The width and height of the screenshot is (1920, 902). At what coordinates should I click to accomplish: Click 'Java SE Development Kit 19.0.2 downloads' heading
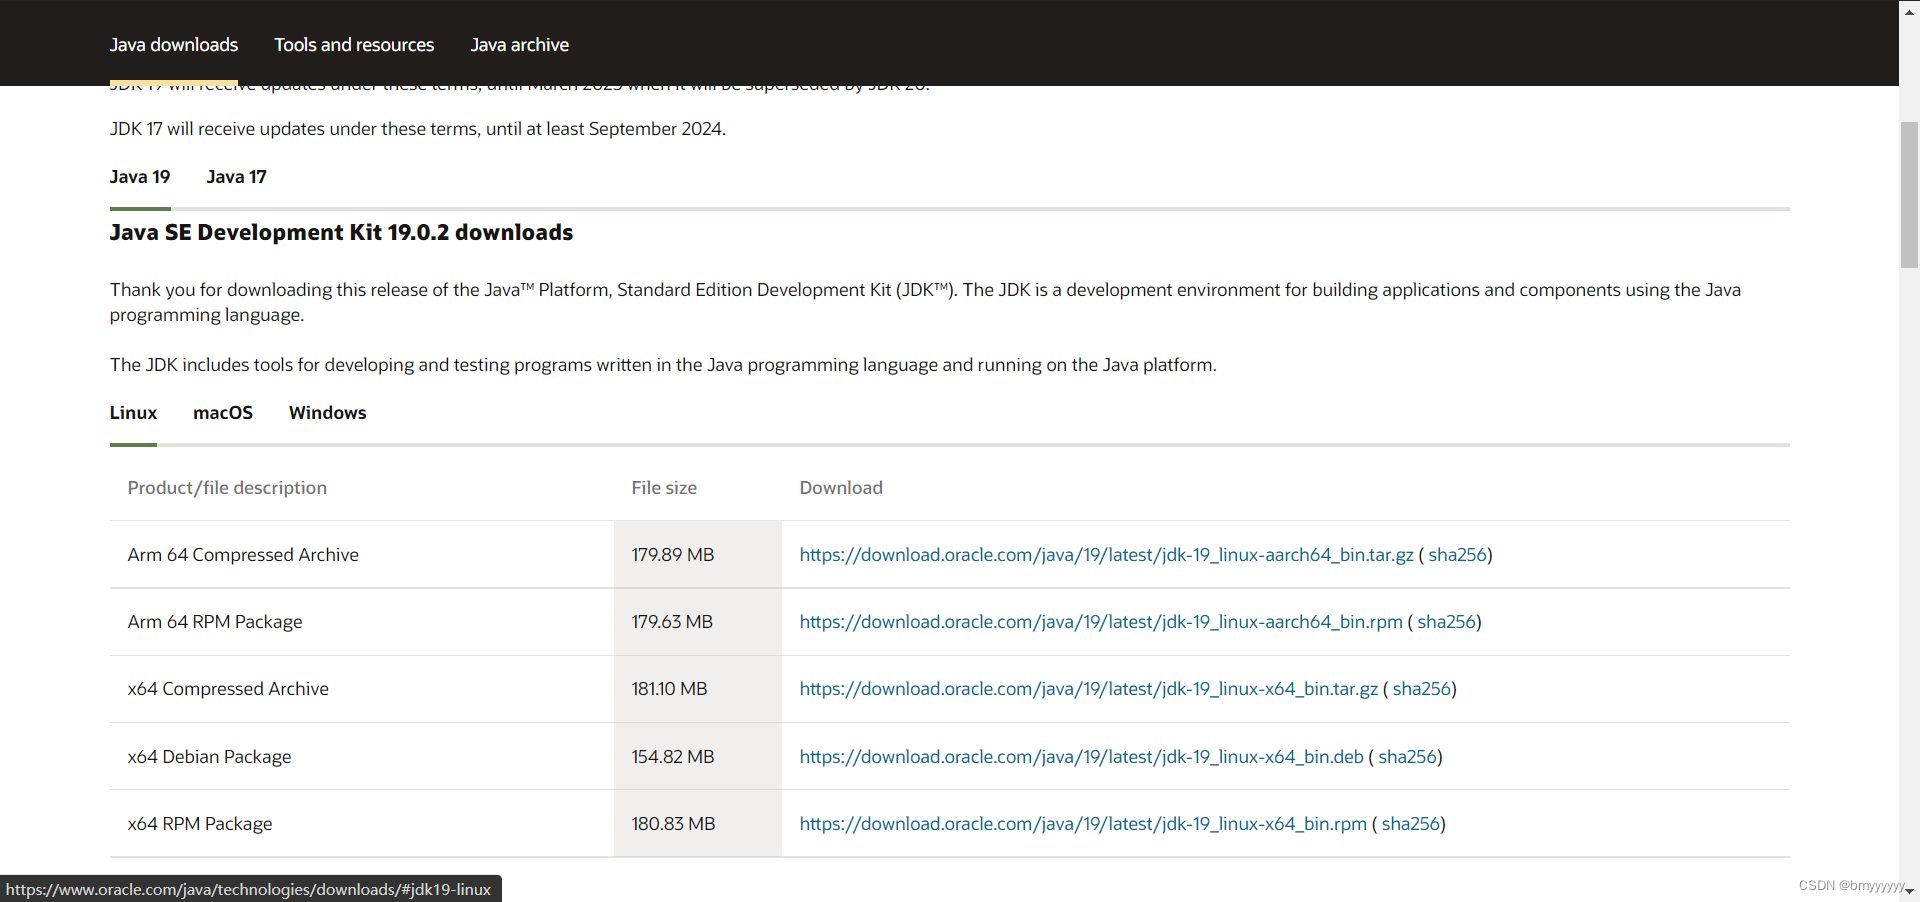pyautogui.click(x=341, y=233)
